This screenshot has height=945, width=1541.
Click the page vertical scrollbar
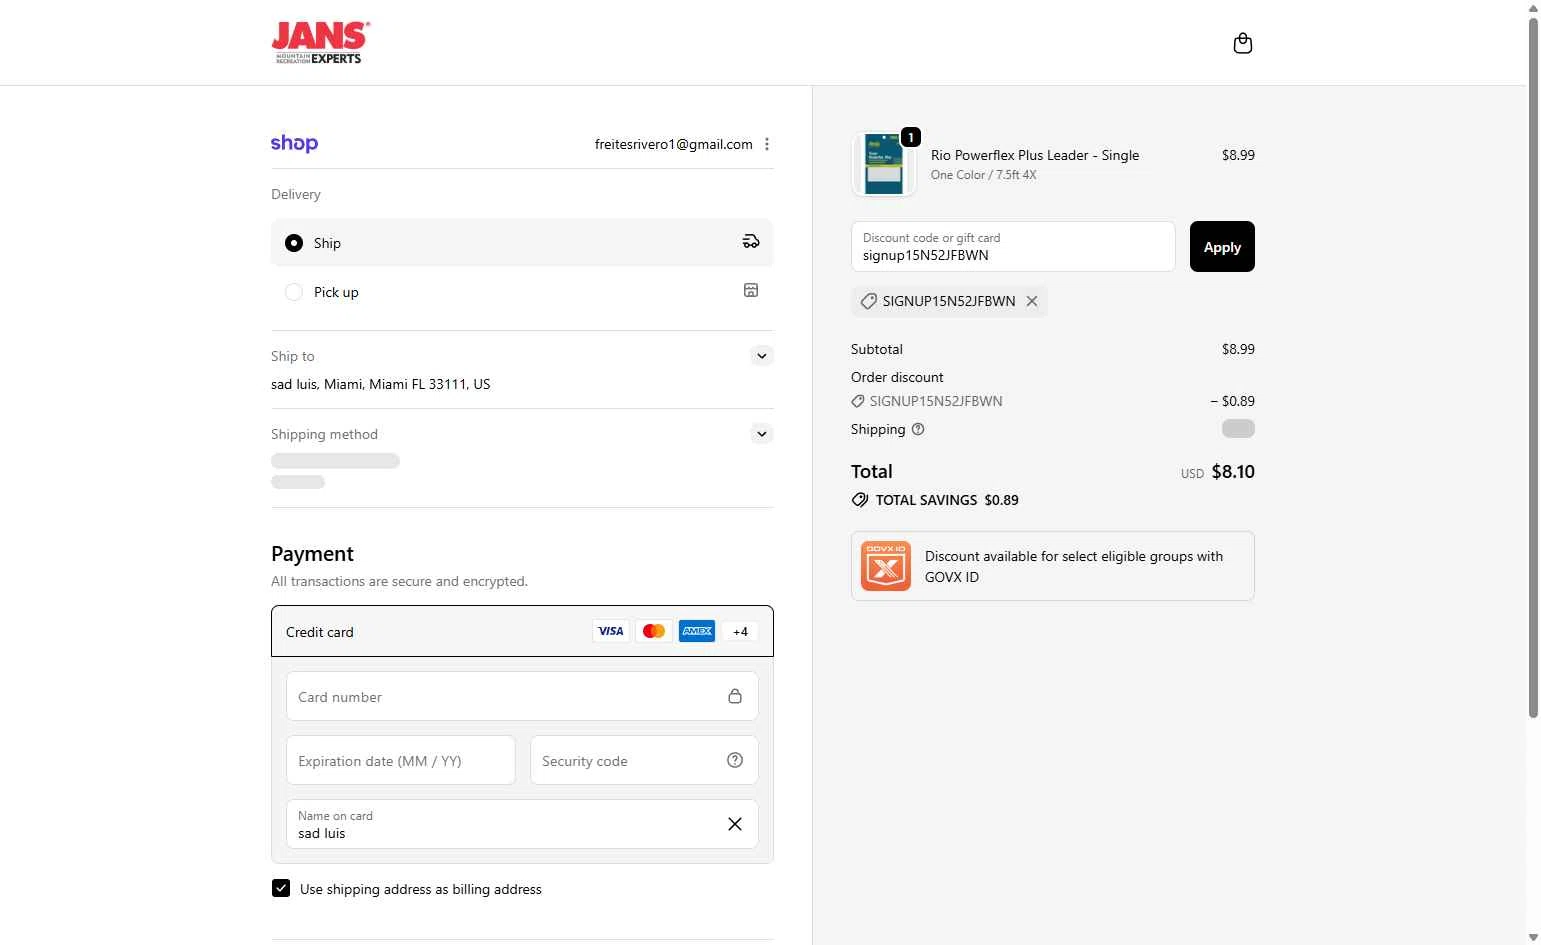1533,367
